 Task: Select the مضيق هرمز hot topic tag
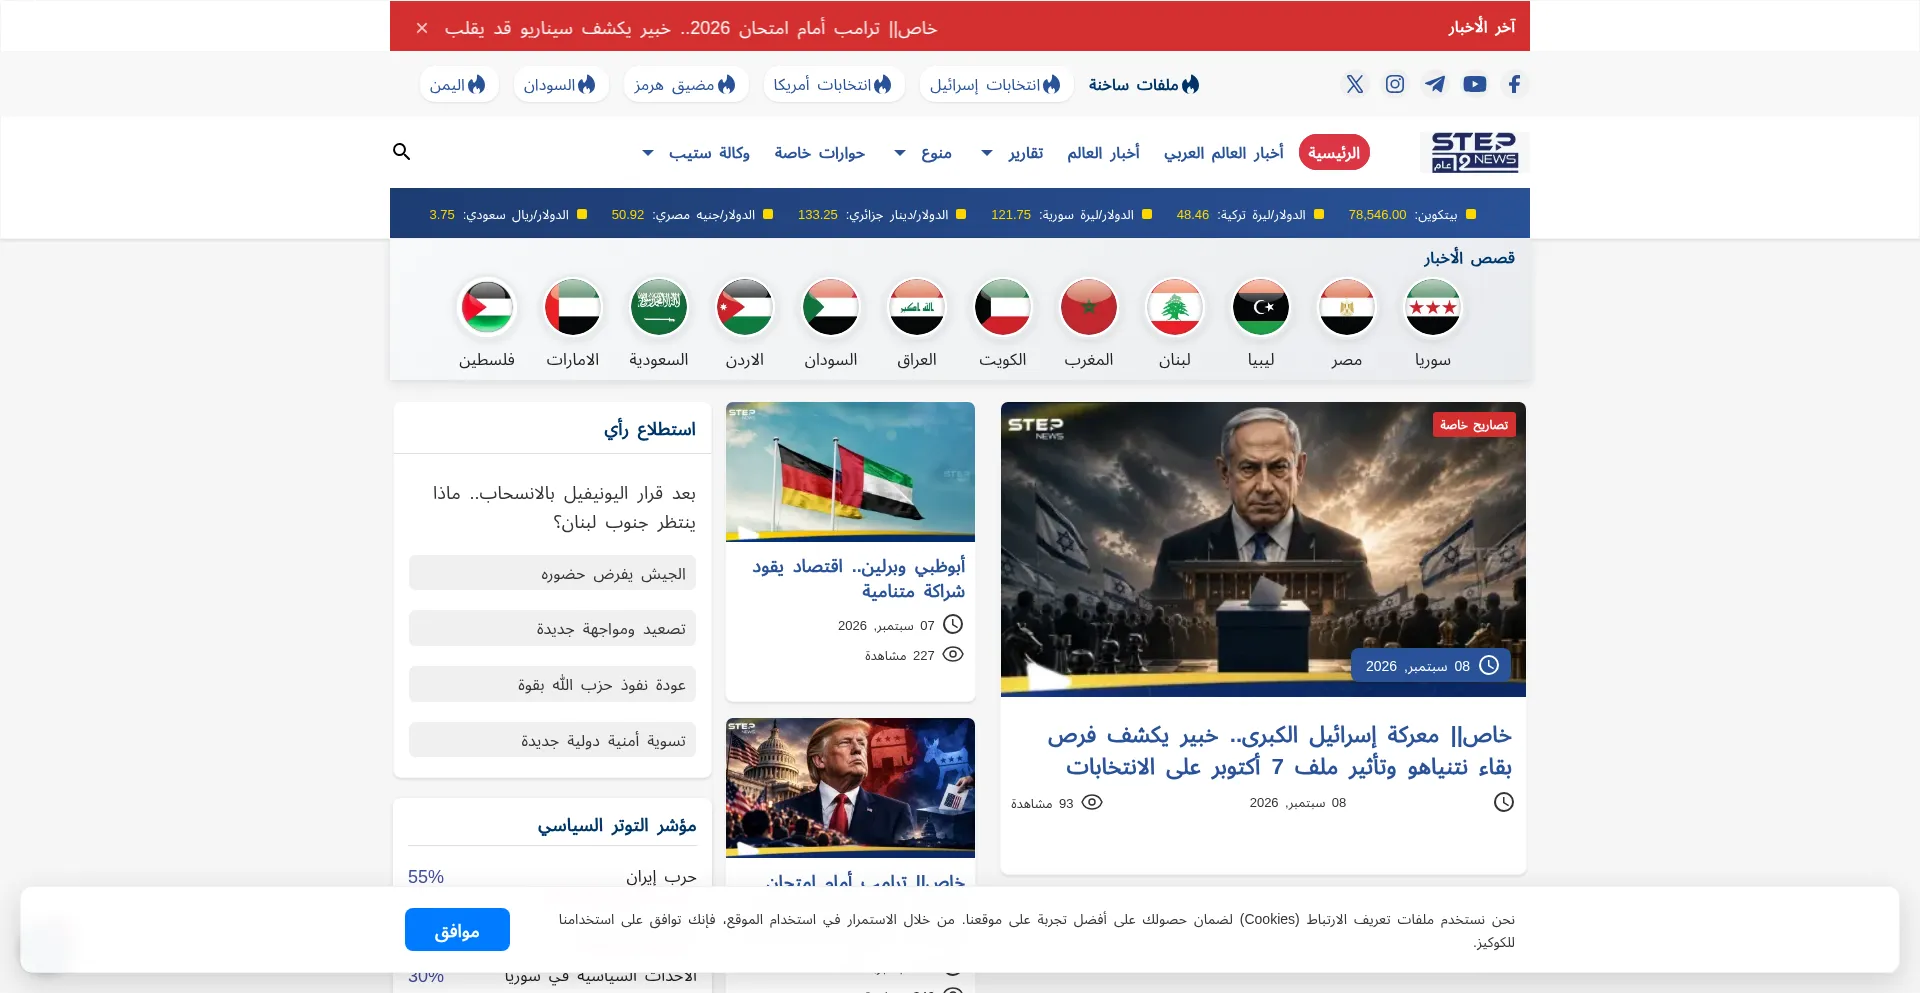(x=686, y=85)
